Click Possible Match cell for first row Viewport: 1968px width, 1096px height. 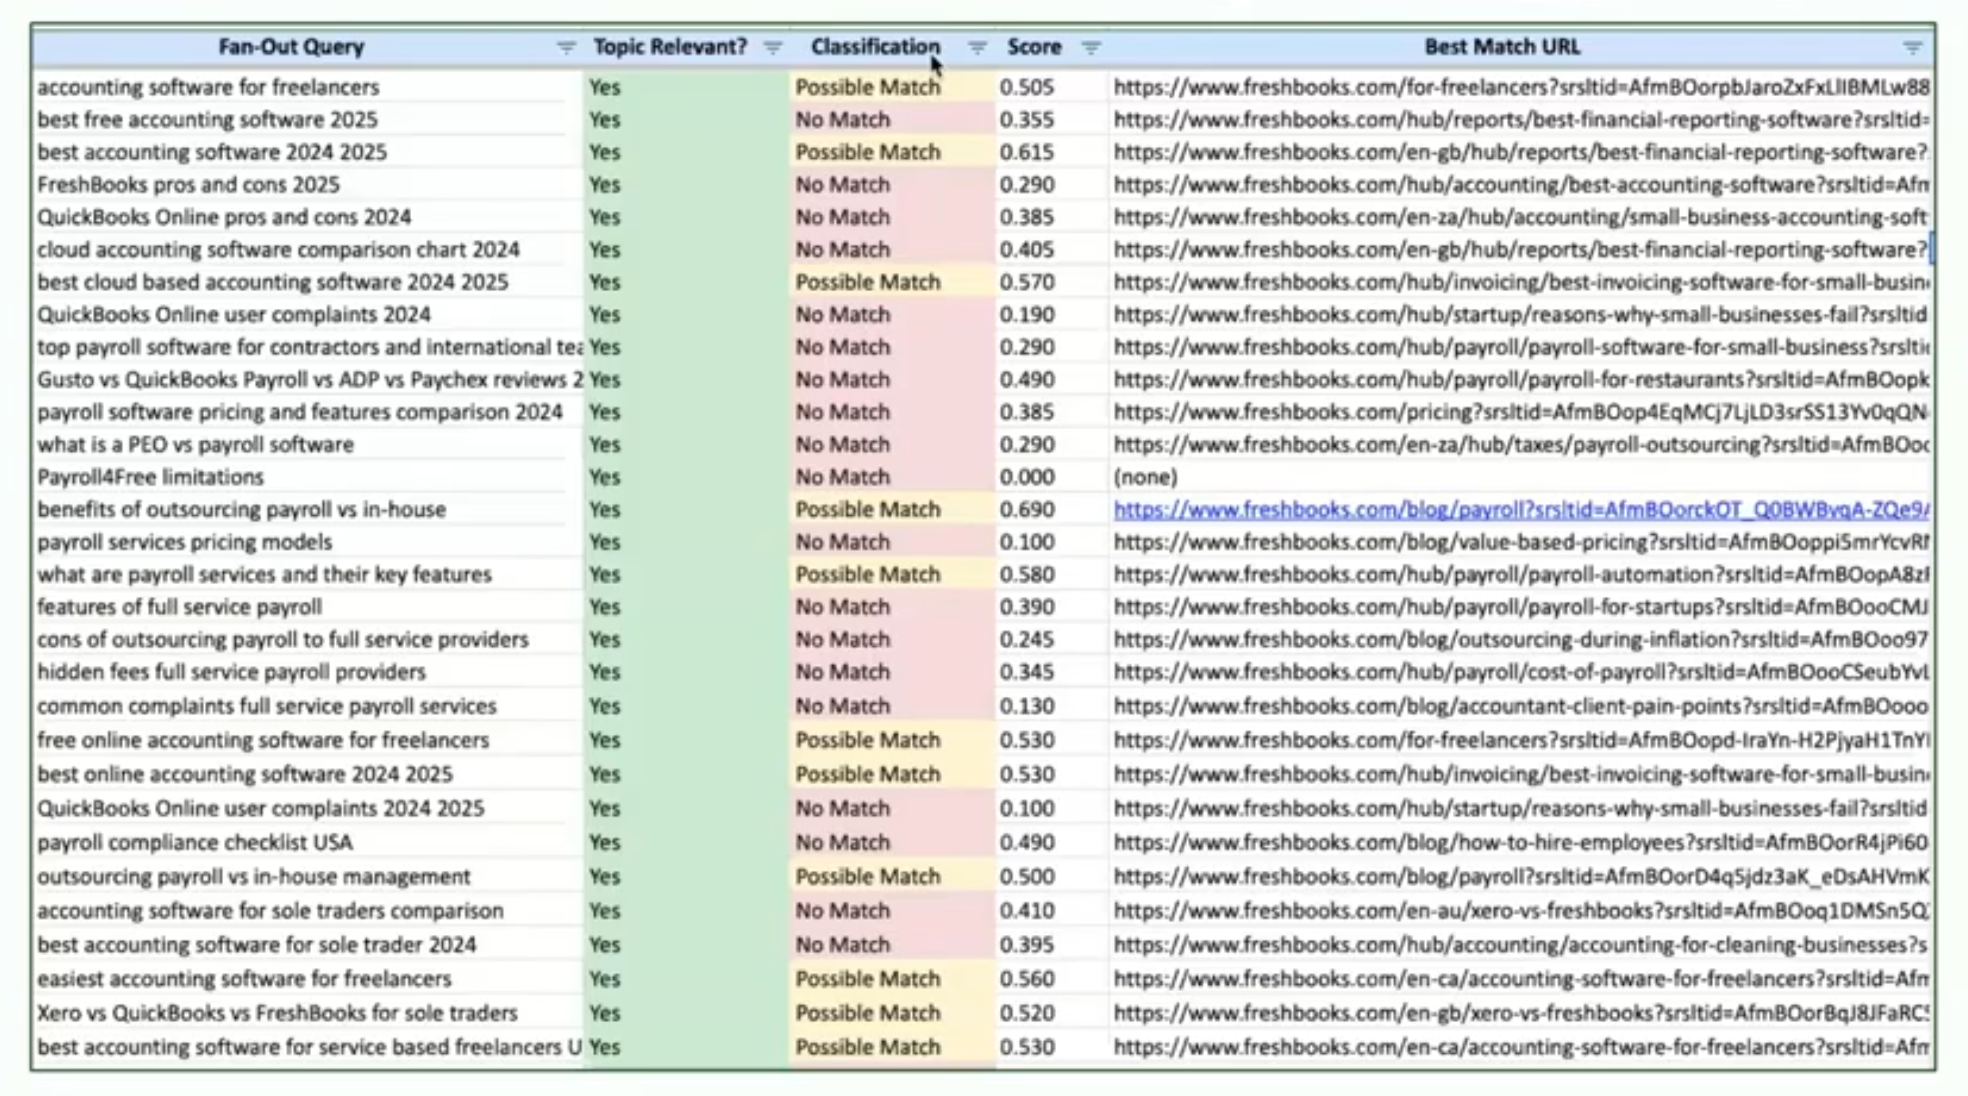867,87
